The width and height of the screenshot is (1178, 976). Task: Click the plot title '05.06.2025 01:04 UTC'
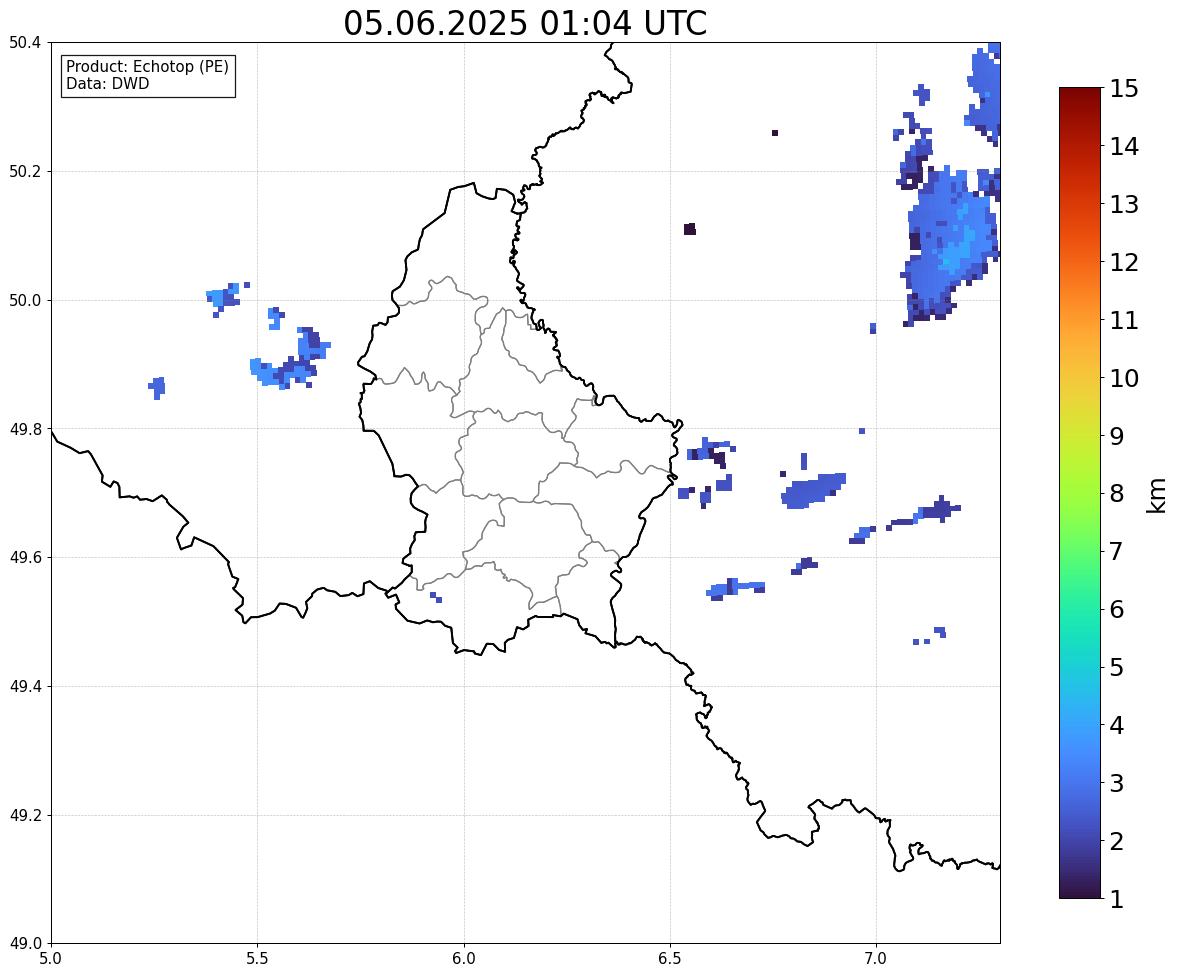pos(525,23)
